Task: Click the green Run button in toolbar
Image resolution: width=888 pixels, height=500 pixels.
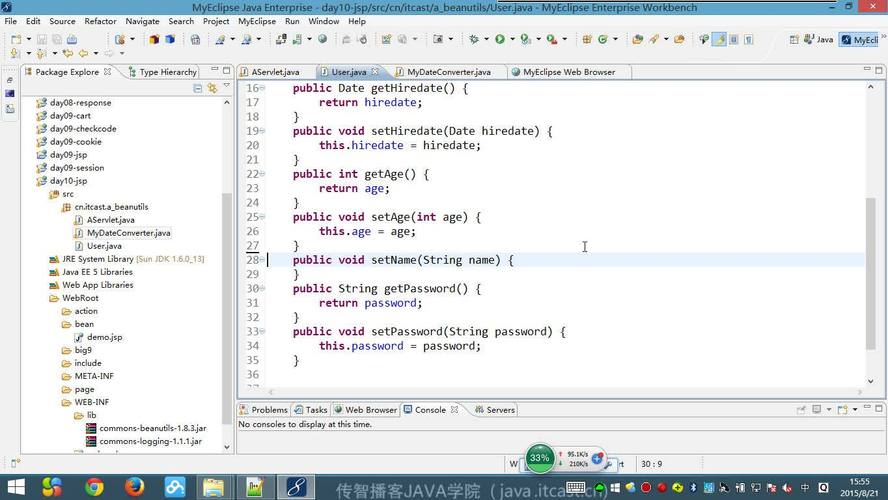Action: [499, 40]
